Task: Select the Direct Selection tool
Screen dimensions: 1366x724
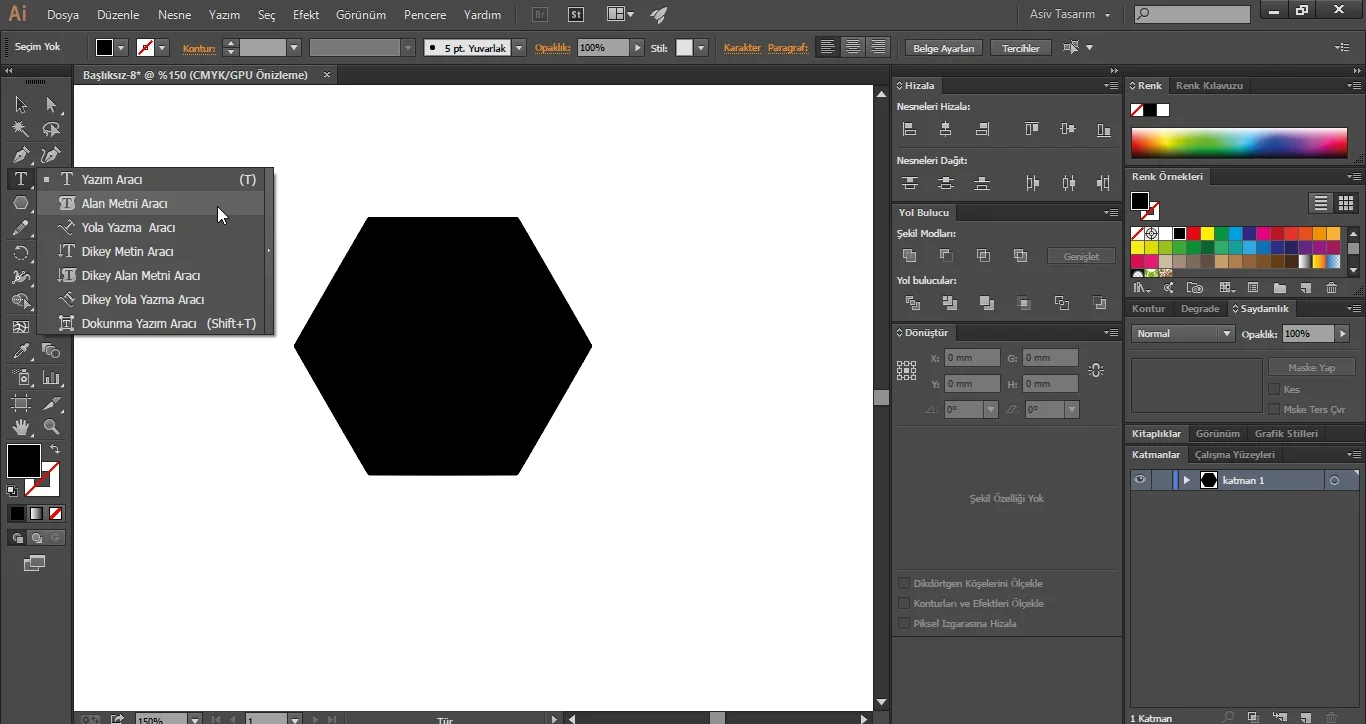Action: [x=51, y=105]
